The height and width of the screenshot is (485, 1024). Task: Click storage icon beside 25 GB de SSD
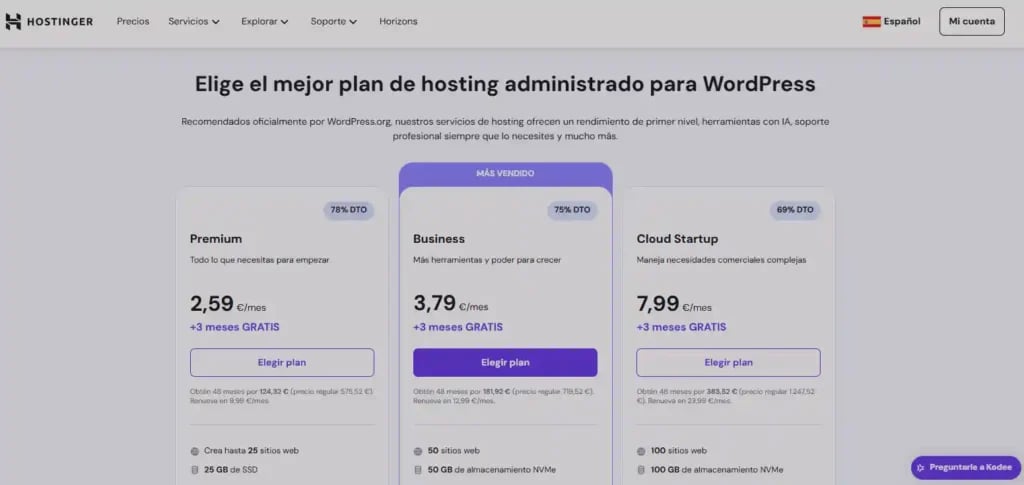tap(195, 469)
